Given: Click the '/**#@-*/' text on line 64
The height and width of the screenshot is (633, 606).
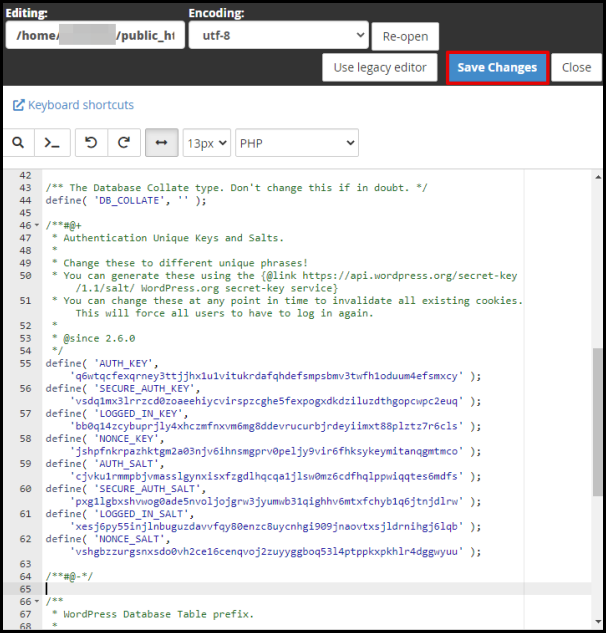Looking at the screenshot, I should [69, 576].
